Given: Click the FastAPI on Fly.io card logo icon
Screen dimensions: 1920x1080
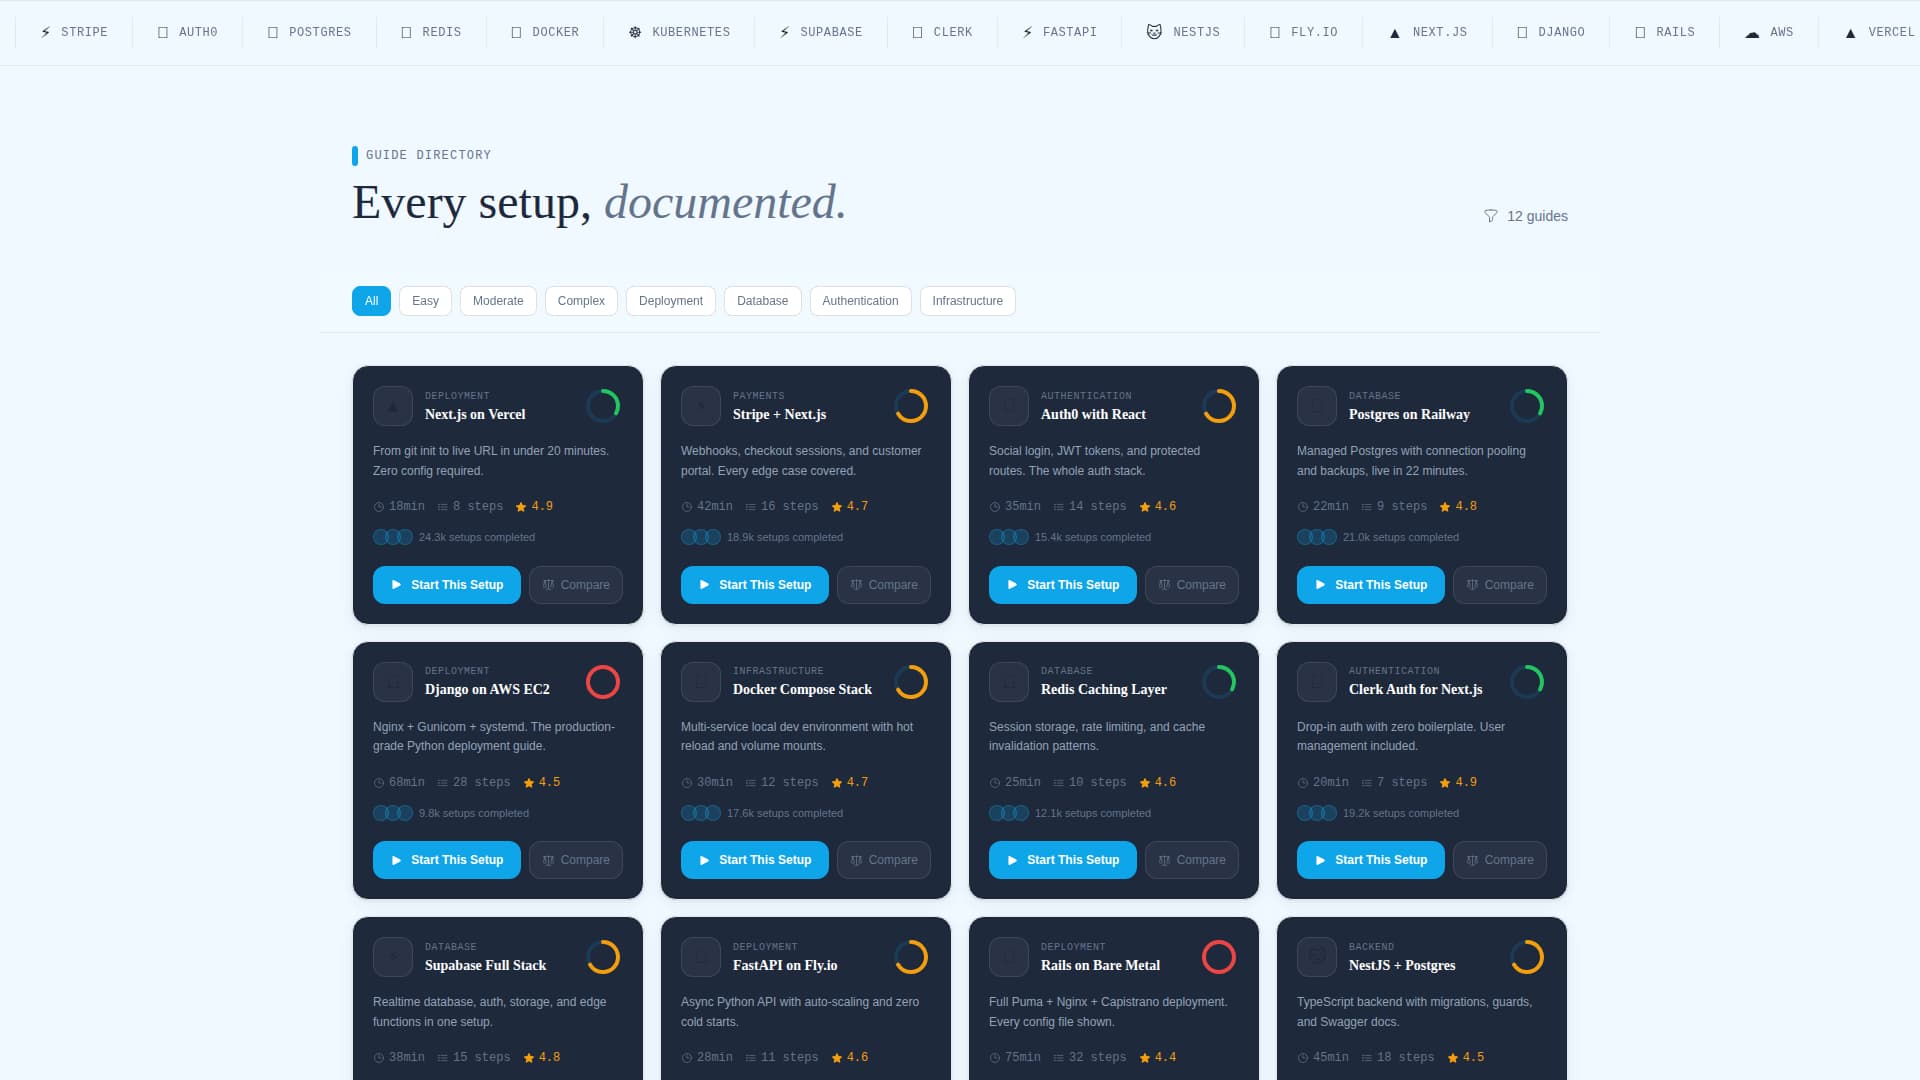Looking at the screenshot, I should [701, 957].
